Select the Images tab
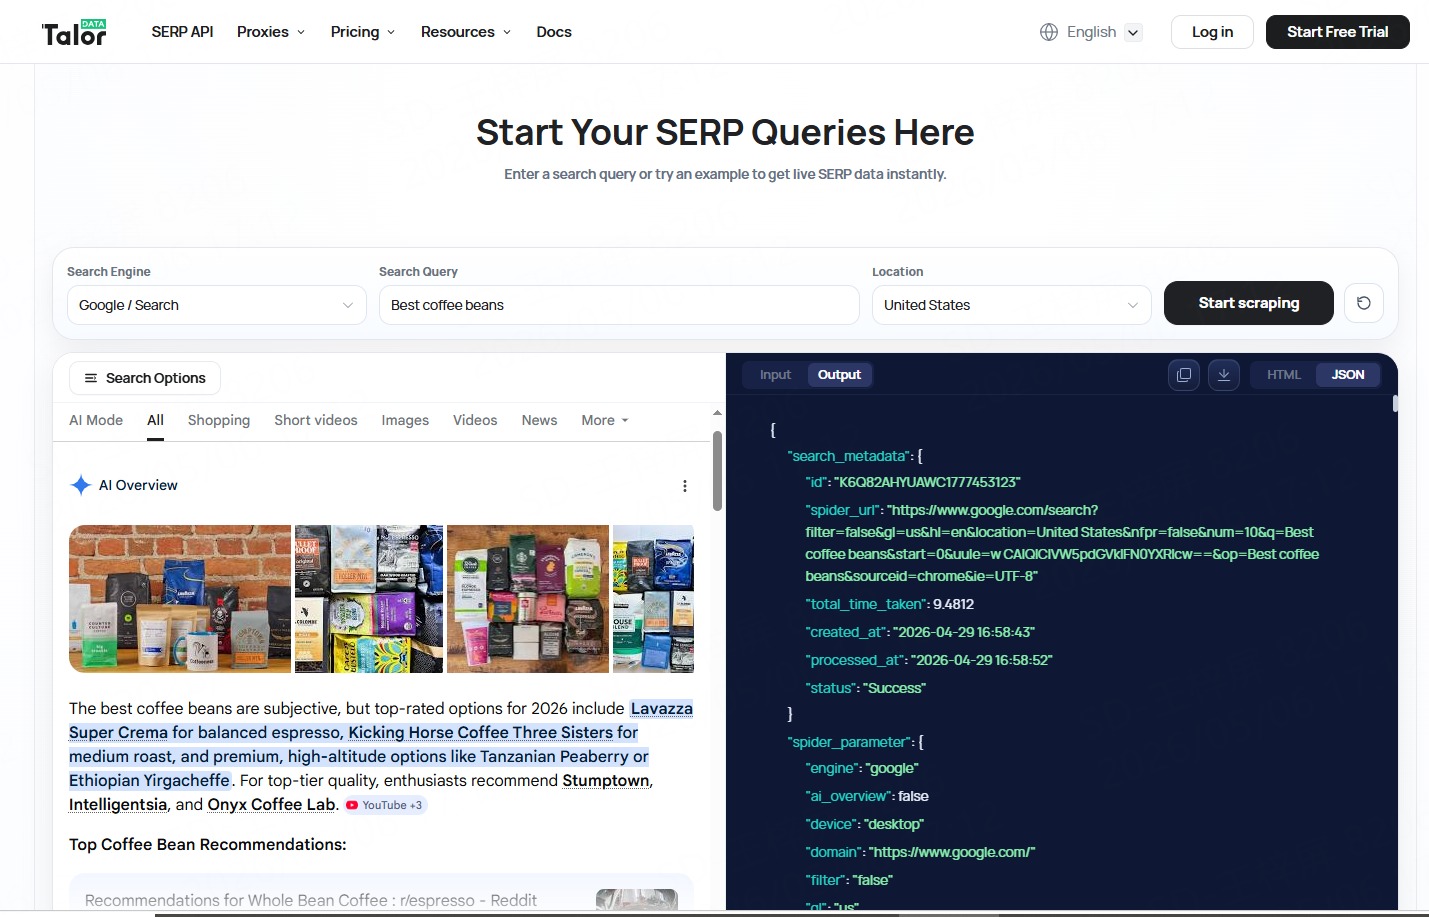Image resolution: width=1429 pixels, height=917 pixels. [405, 420]
